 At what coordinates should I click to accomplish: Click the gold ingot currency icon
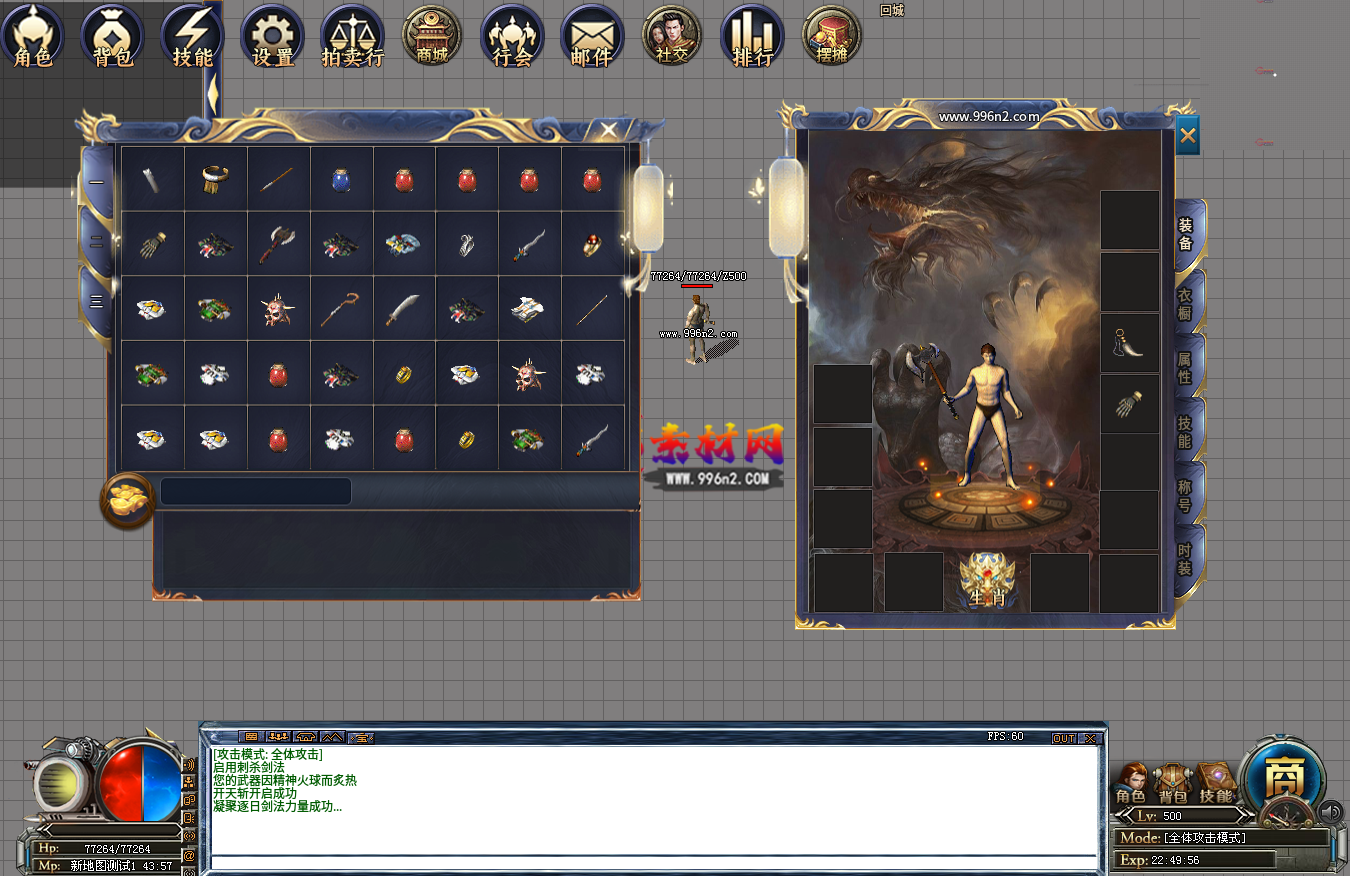pos(127,500)
